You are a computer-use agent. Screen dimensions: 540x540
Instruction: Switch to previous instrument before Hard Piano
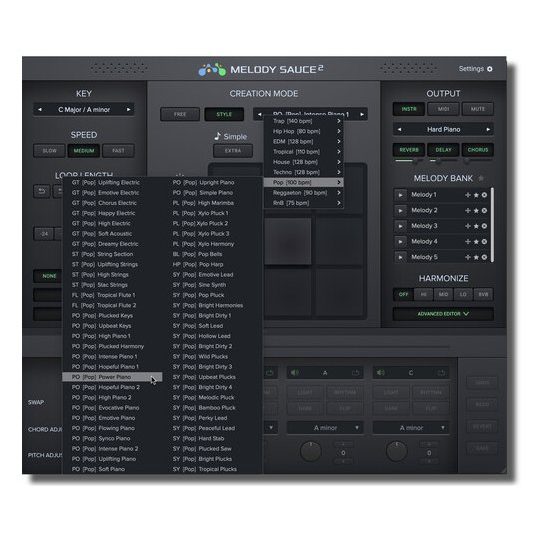tap(399, 129)
